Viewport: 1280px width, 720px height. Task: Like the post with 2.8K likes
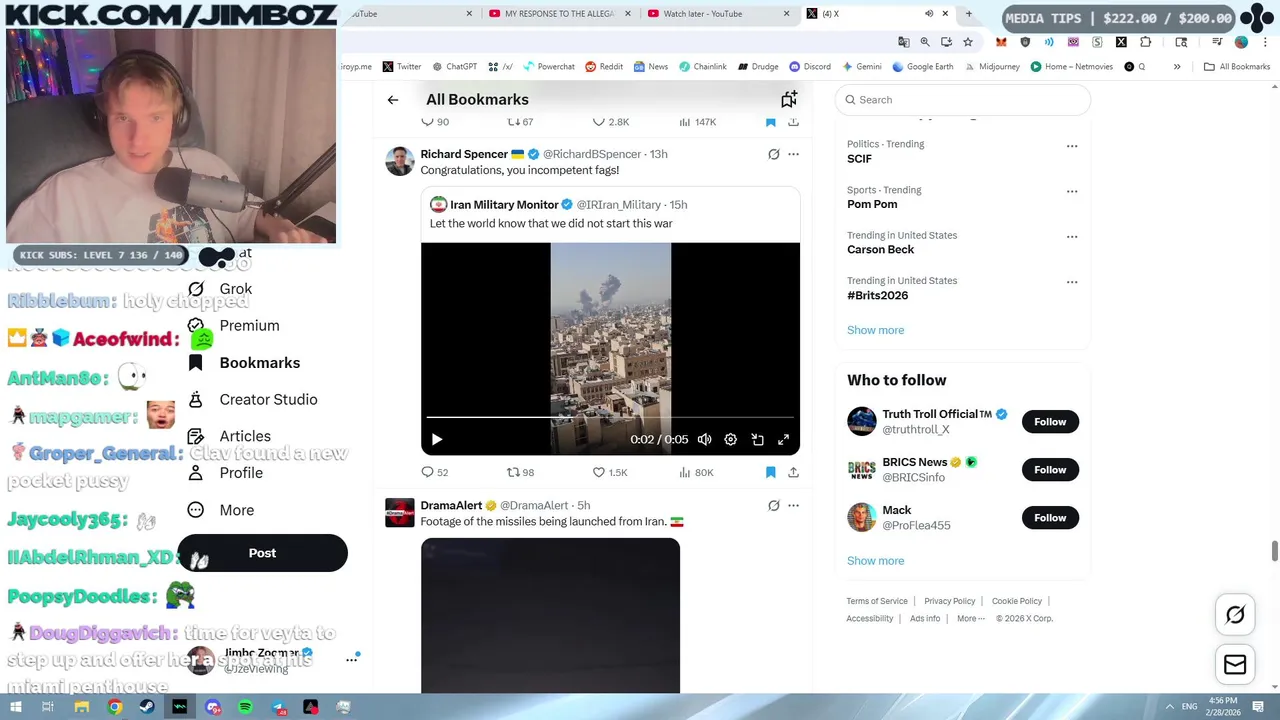(x=611, y=122)
